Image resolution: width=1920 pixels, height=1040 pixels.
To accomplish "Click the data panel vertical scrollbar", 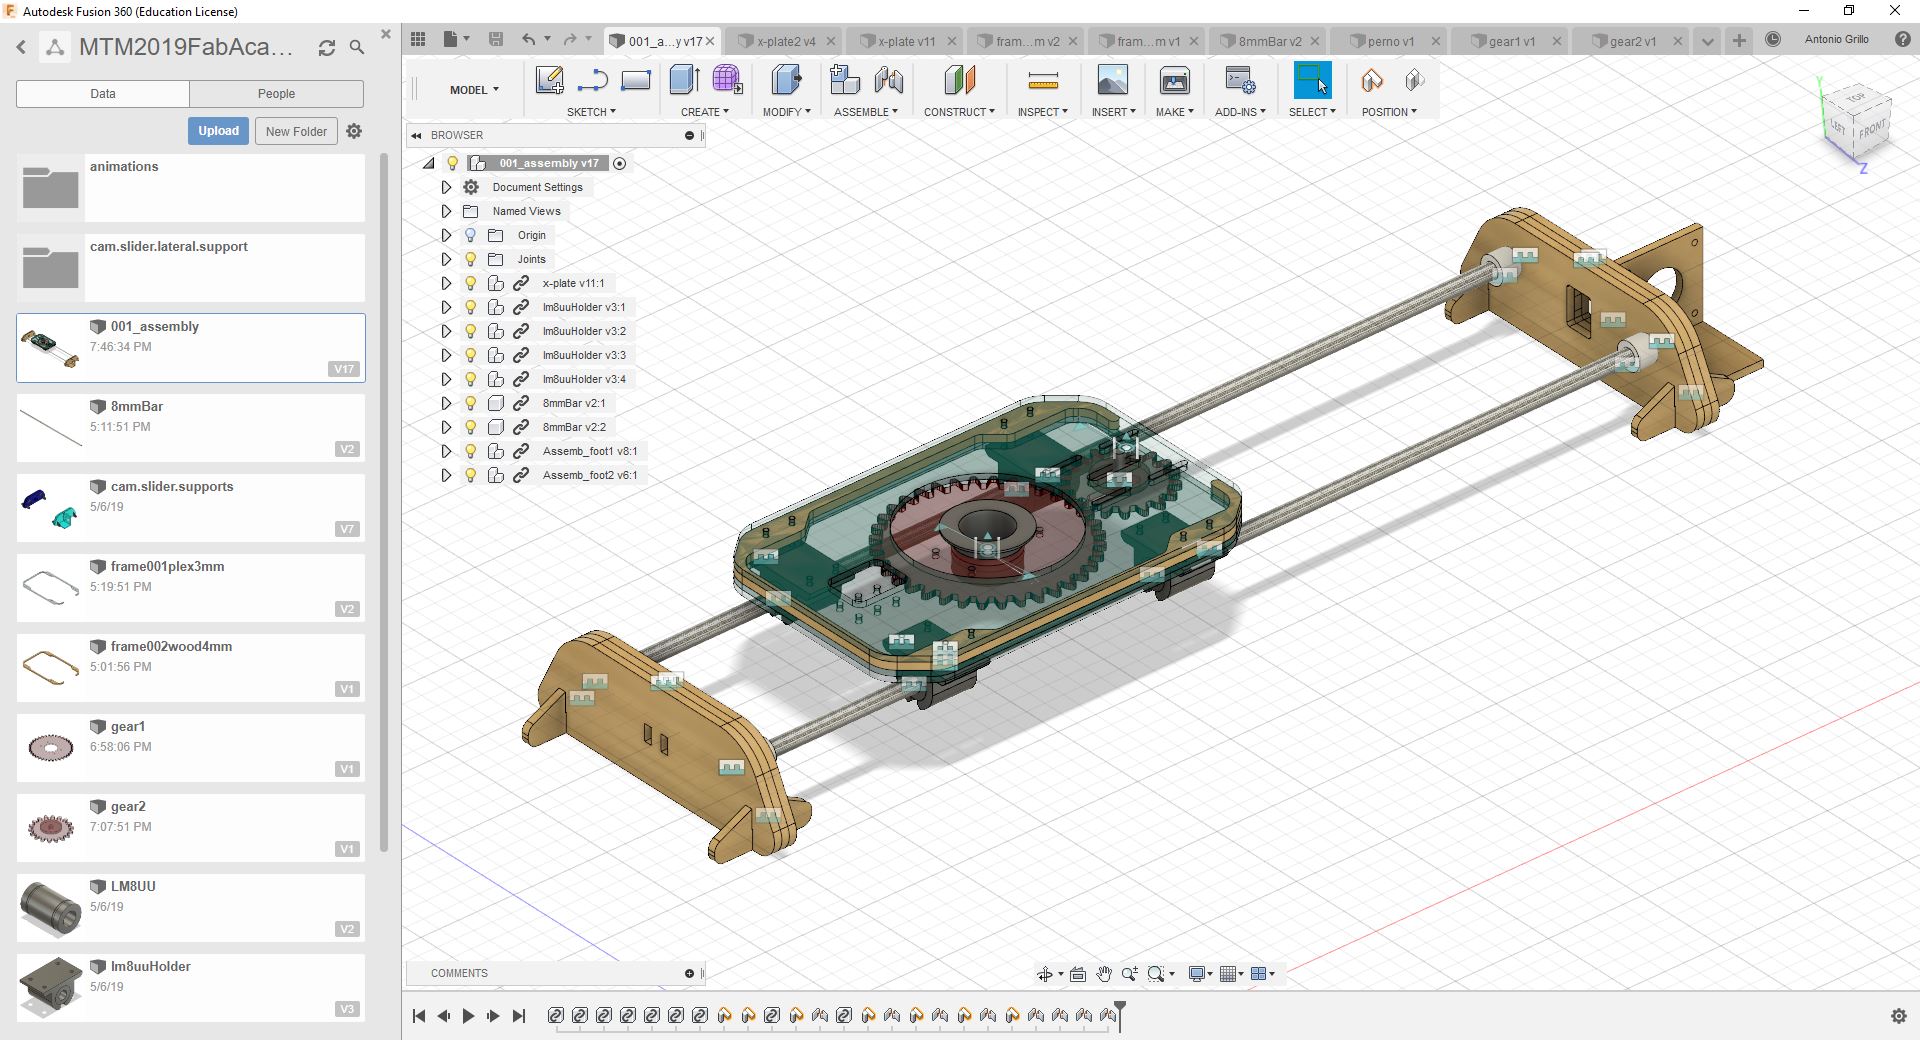I will click(x=384, y=500).
